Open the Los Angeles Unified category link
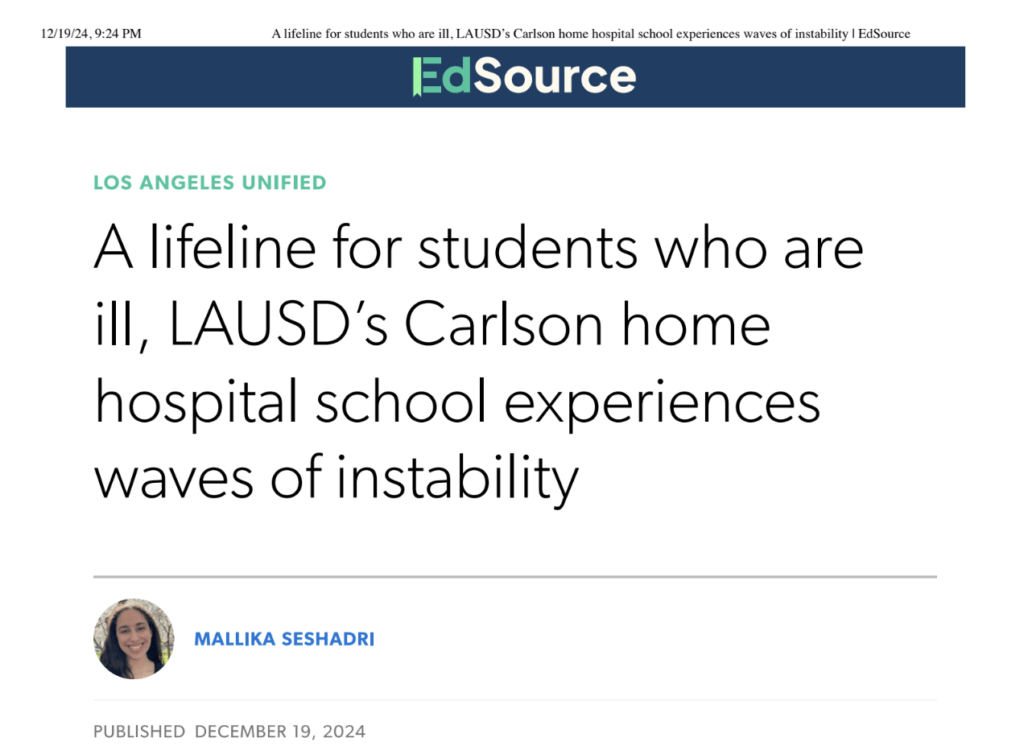The width and height of the screenshot is (1024, 750). click(210, 182)
